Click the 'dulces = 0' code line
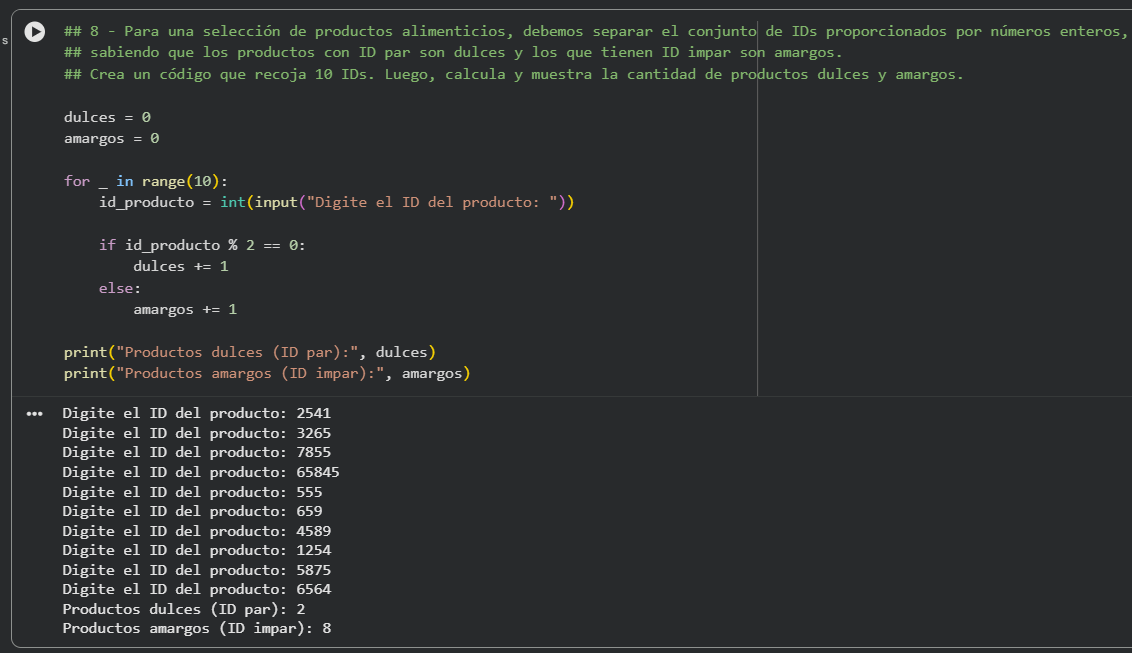 coord(107,117)
